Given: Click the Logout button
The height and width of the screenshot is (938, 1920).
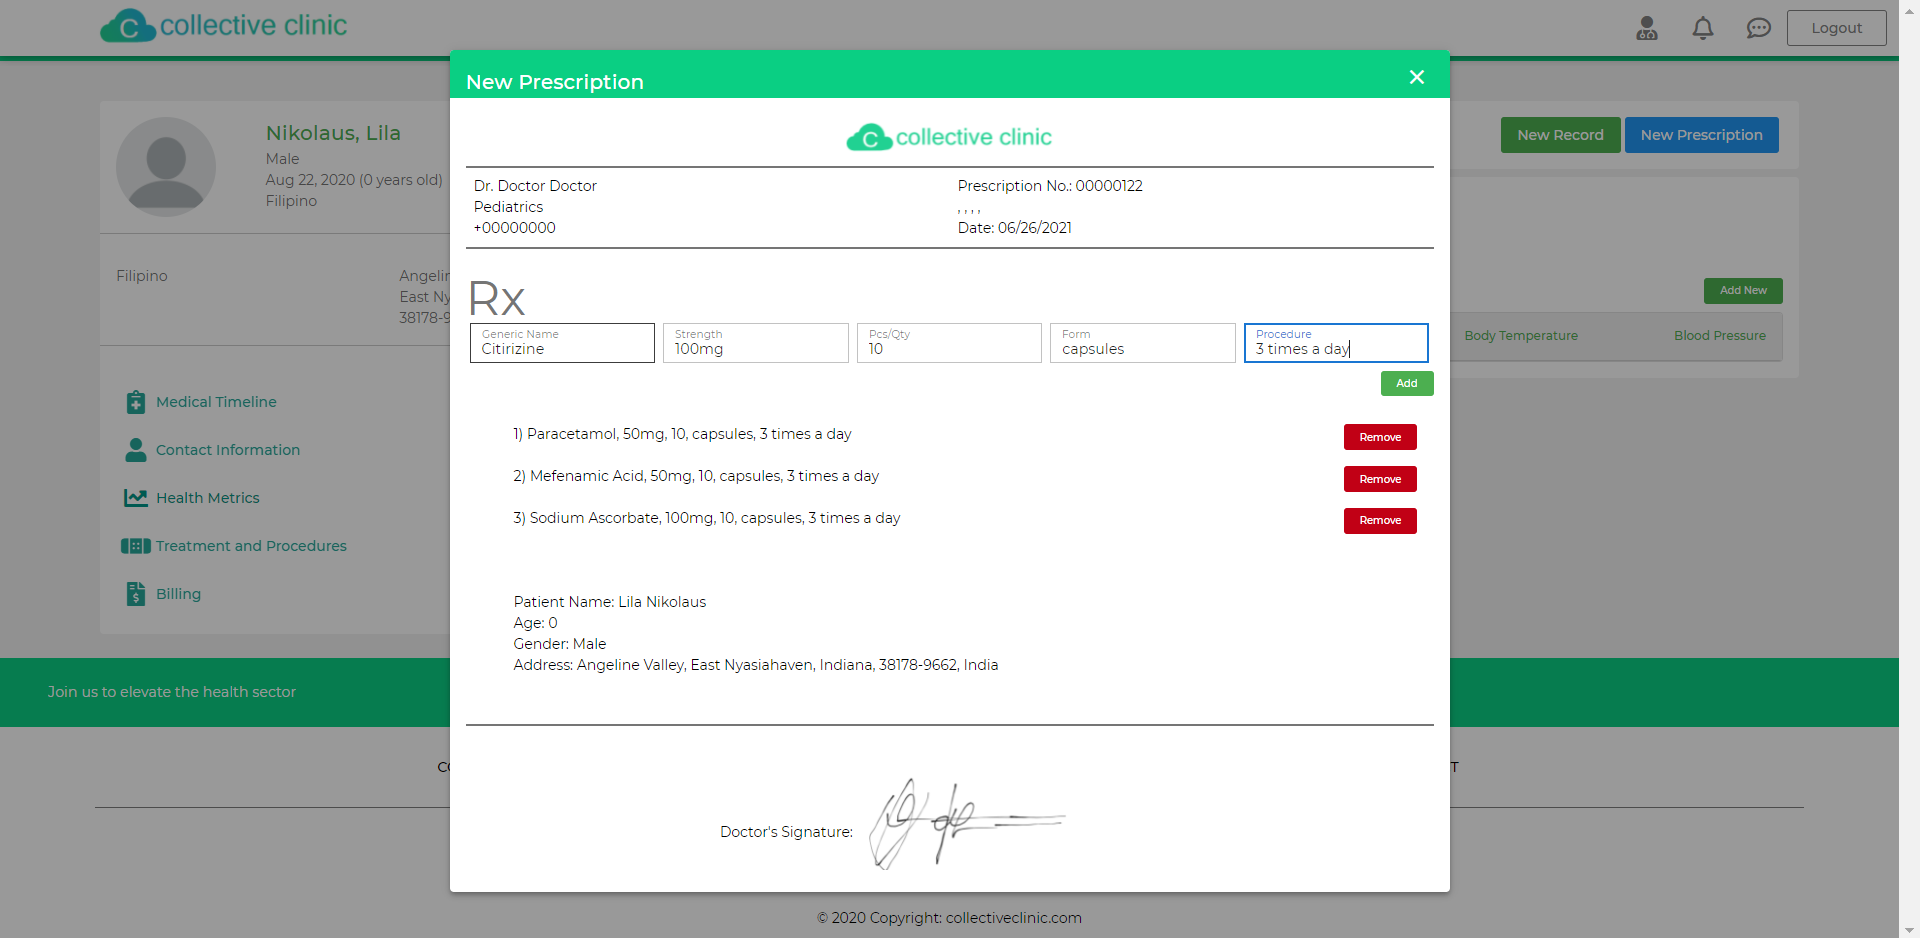Looking at the screenshot, I should (x=1836, y=28).
